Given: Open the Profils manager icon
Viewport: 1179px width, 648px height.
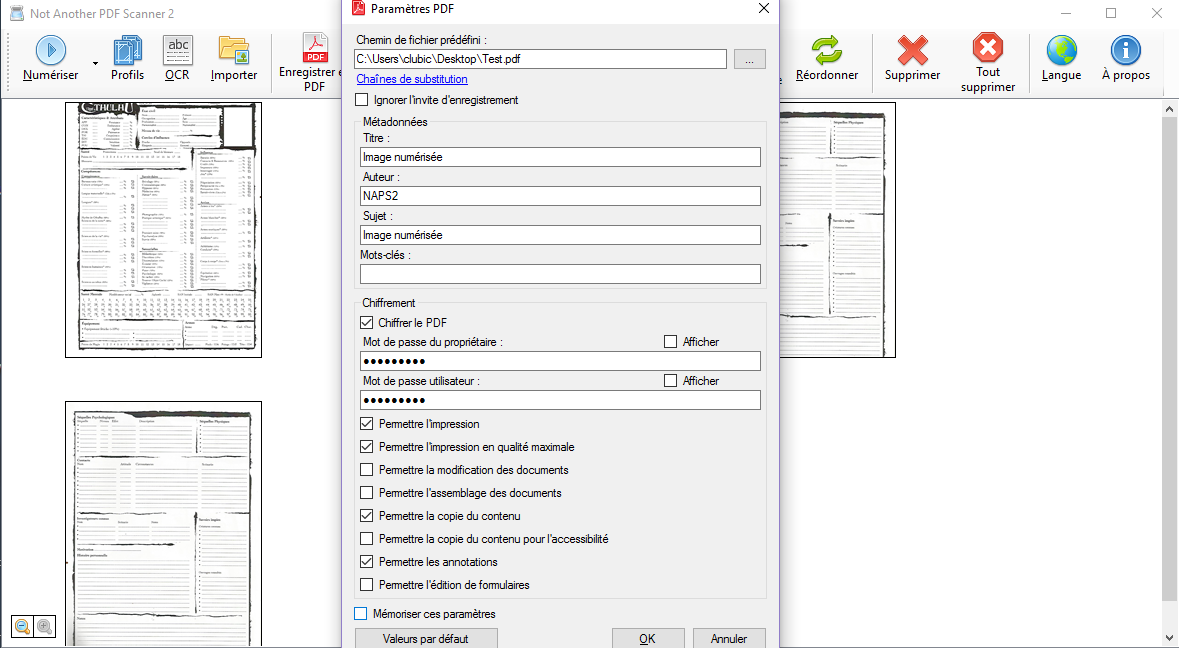Looking at the screenshot, I should coord(127,48).
